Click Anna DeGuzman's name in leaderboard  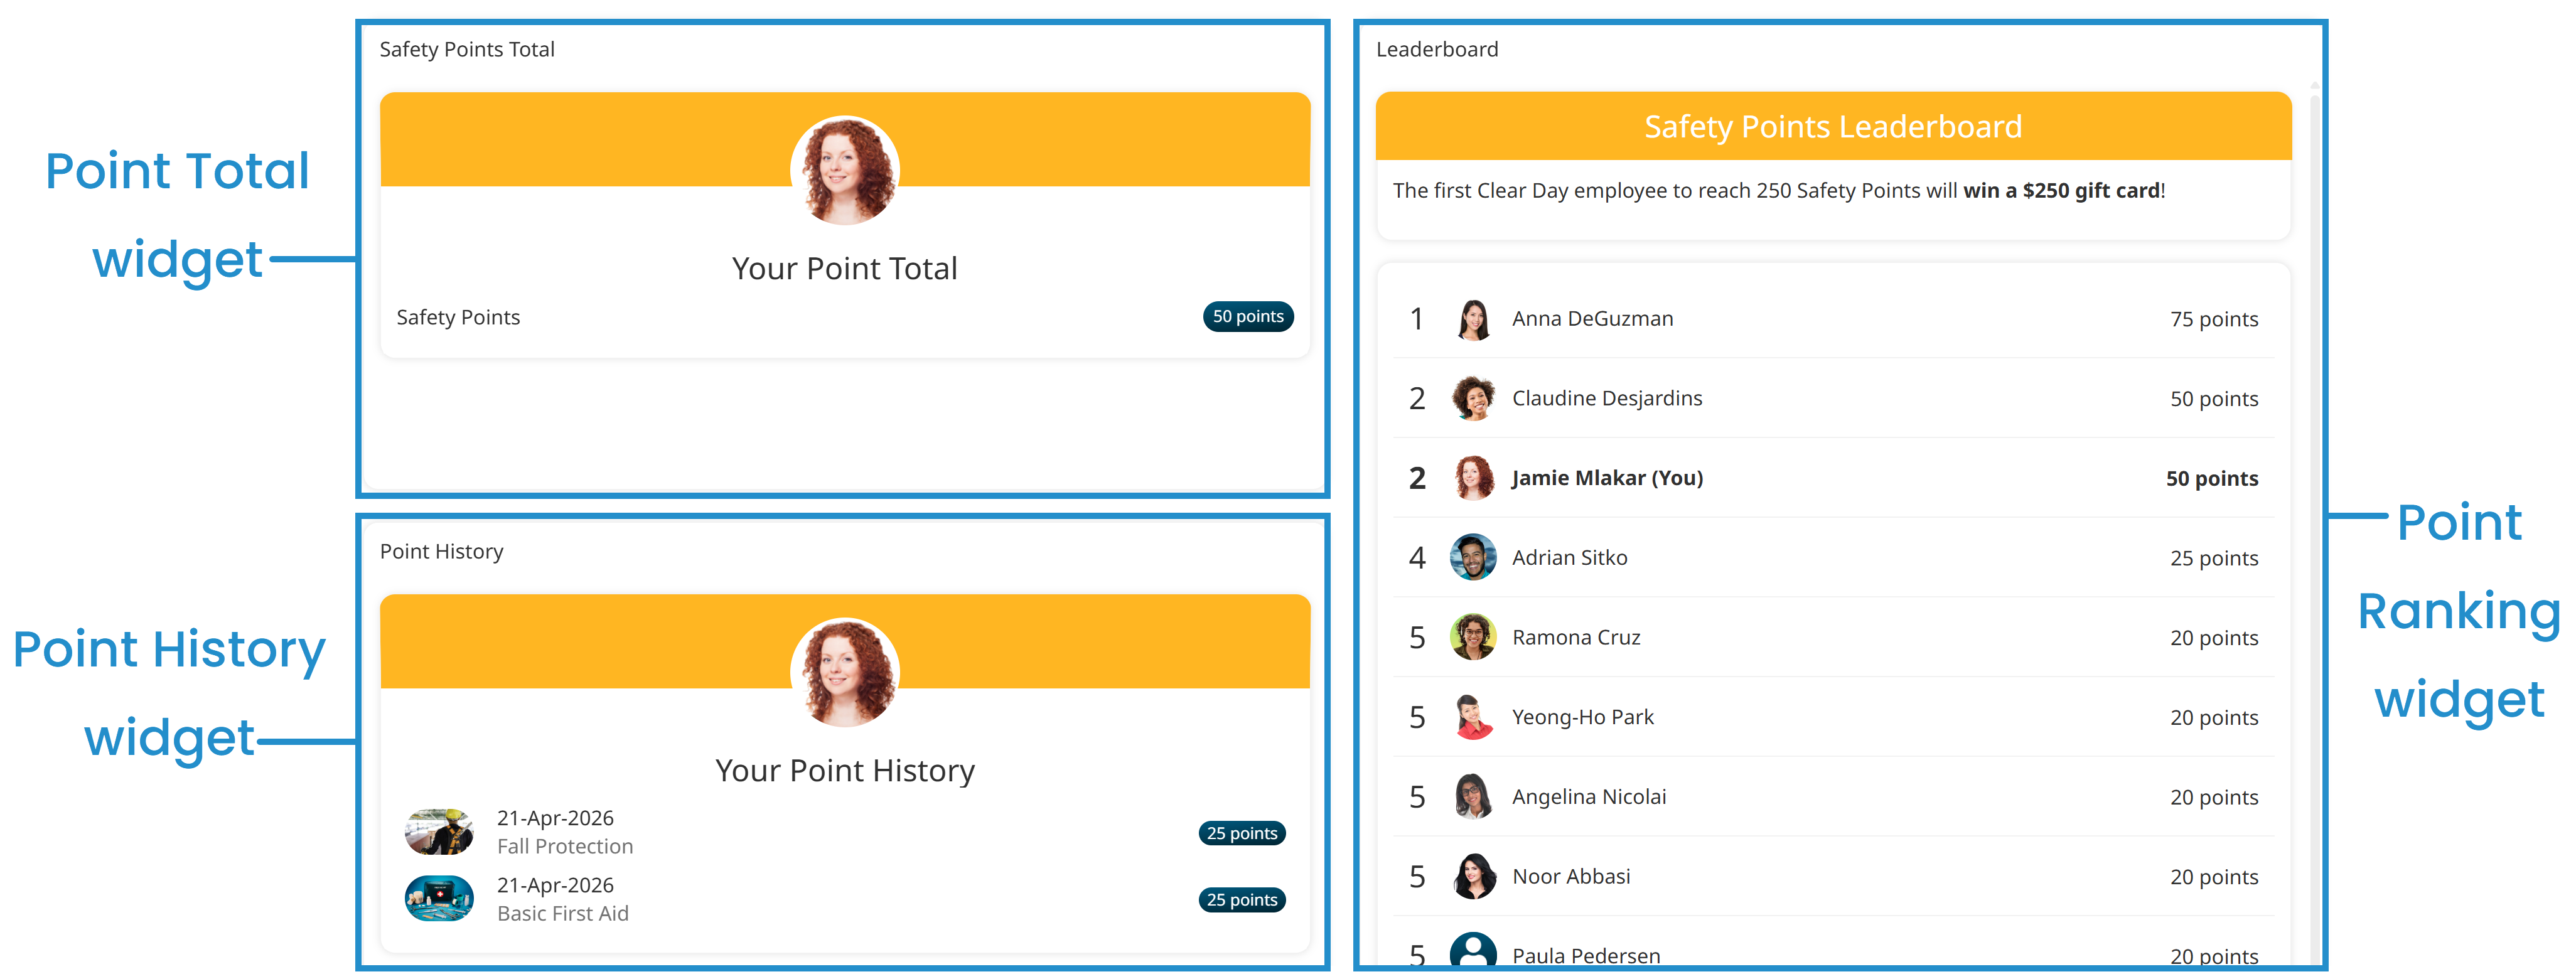click(x=1592, y=319)
